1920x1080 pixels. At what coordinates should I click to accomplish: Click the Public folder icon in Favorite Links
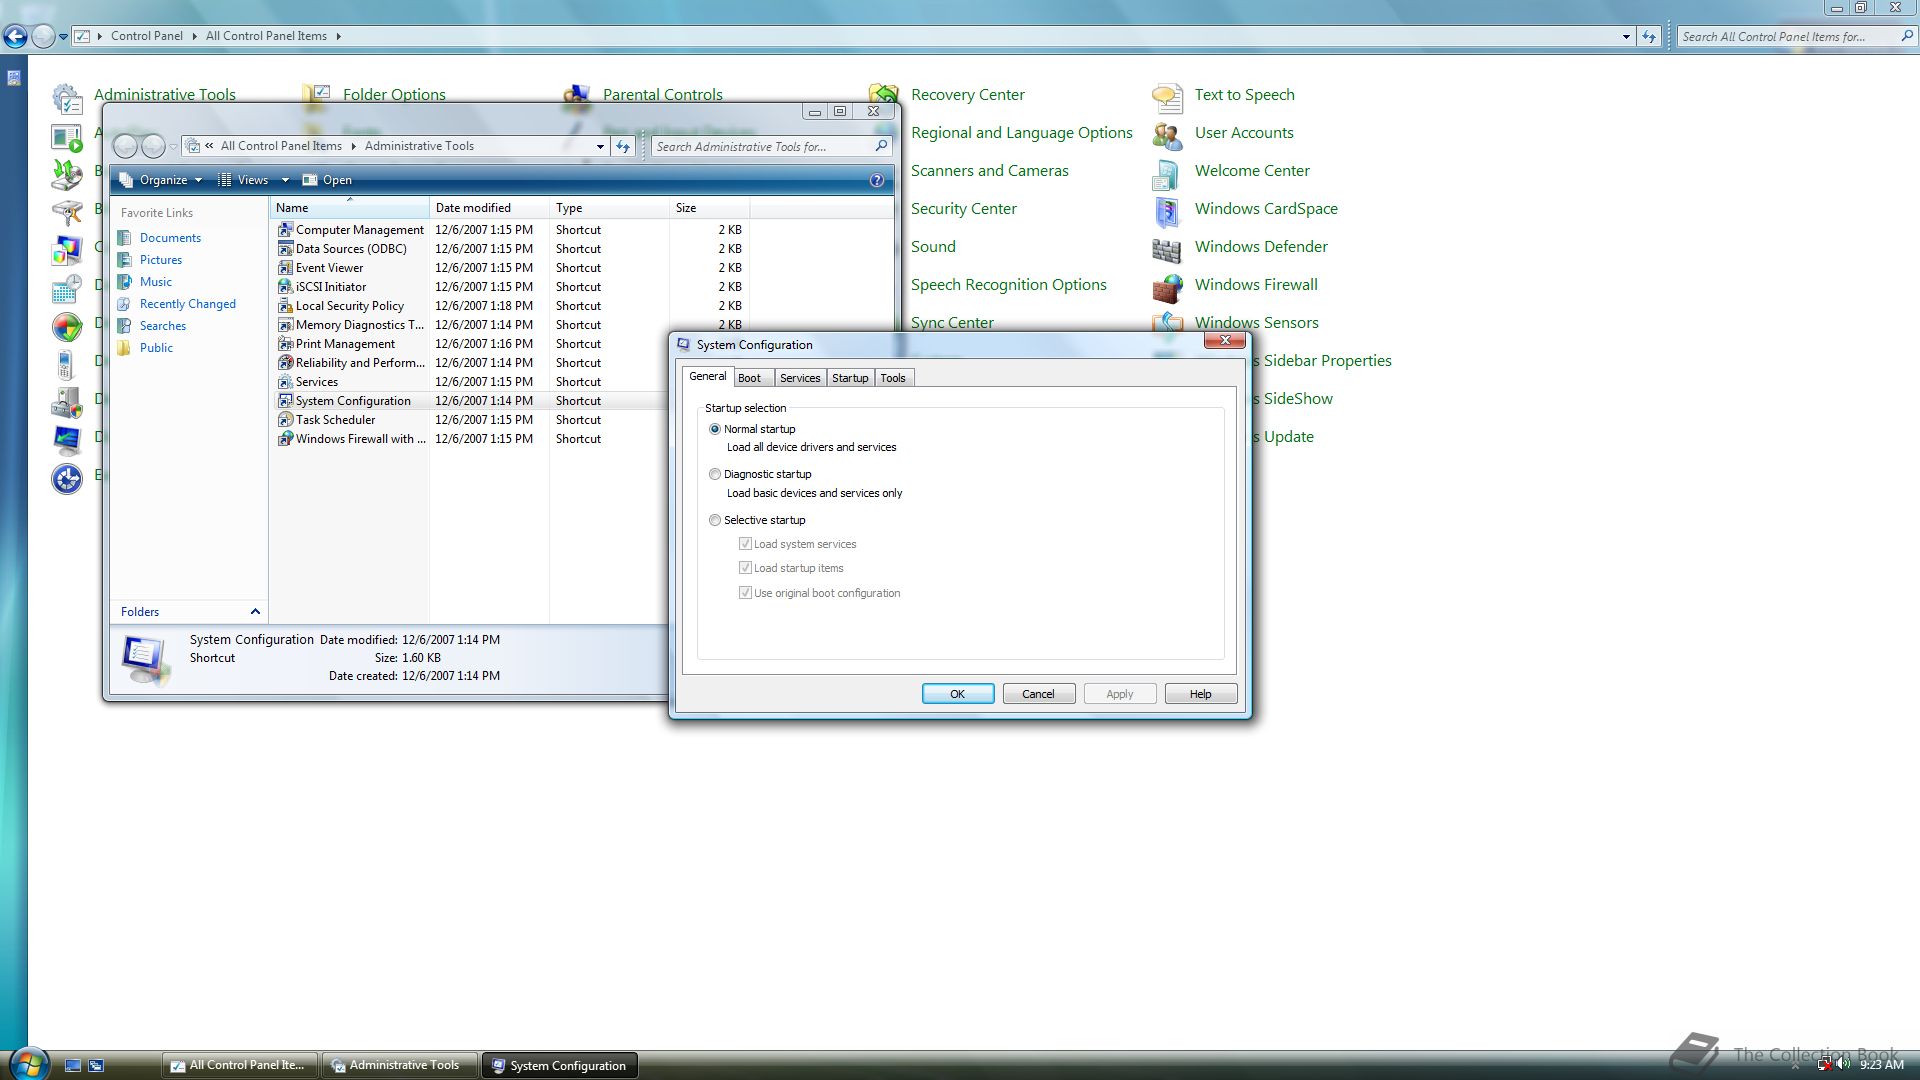click(124, 348)
